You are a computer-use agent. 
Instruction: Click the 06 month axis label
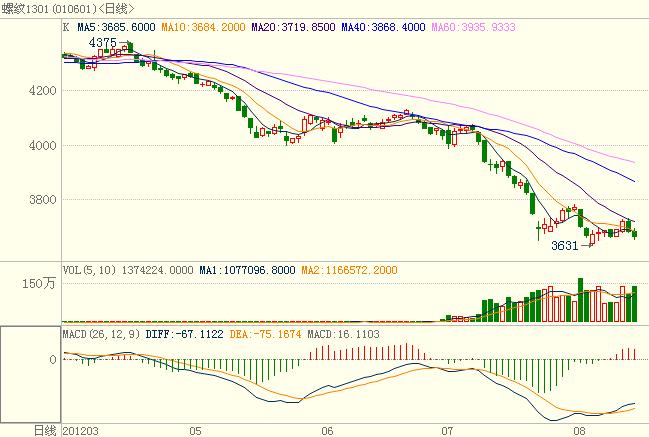(x=326, y=430)
